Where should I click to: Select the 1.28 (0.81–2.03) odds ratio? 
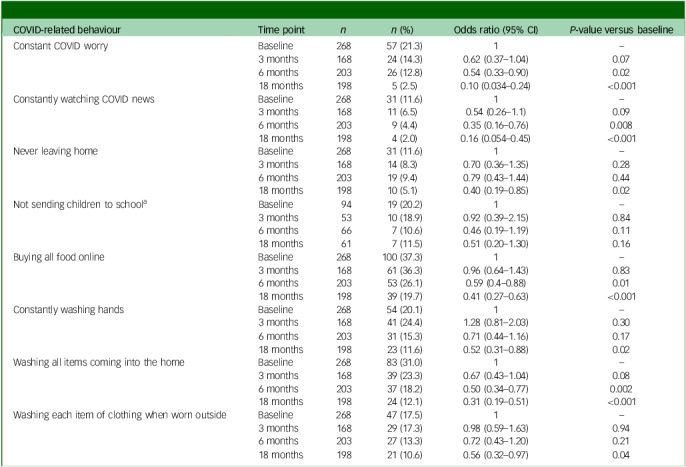coord(495,323)
